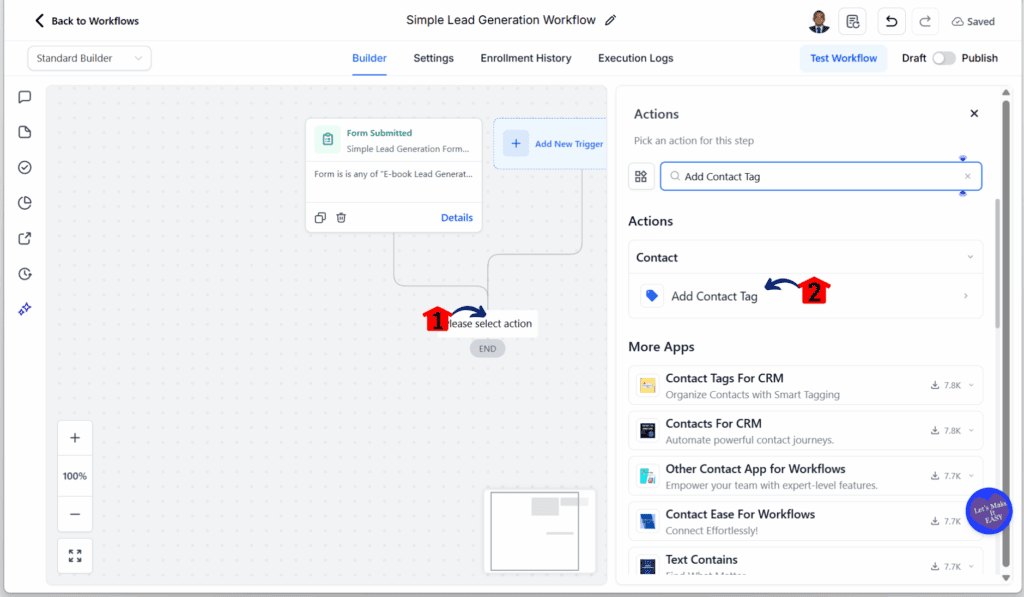Open the apps grid icon beside action search
Viewport: 1024px width, 597px height.
(x=641, y=176)
